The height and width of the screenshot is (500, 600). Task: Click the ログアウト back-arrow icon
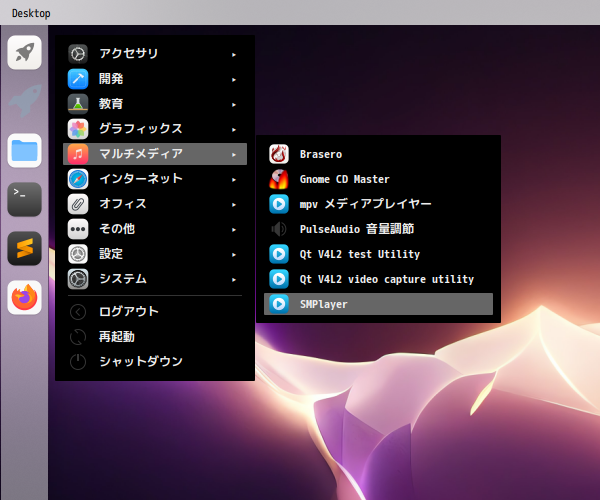pos(78,312)
